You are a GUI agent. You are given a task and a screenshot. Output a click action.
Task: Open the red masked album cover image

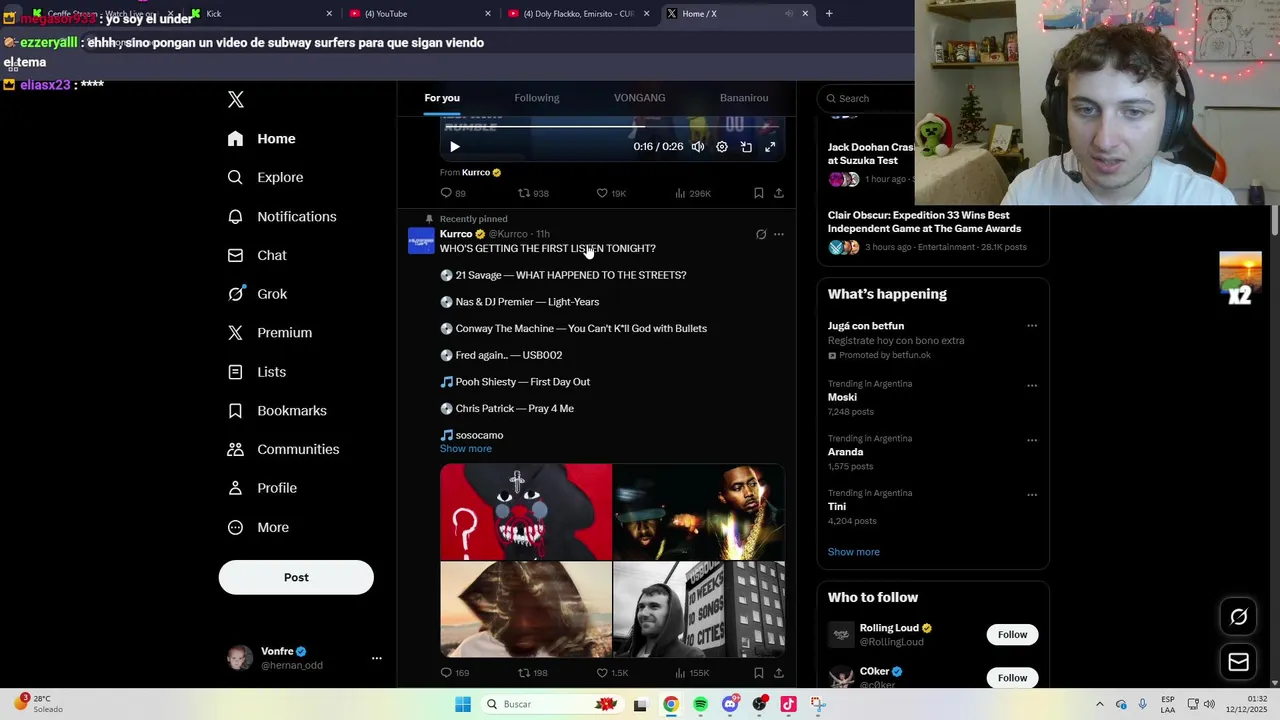click(526, 511)
